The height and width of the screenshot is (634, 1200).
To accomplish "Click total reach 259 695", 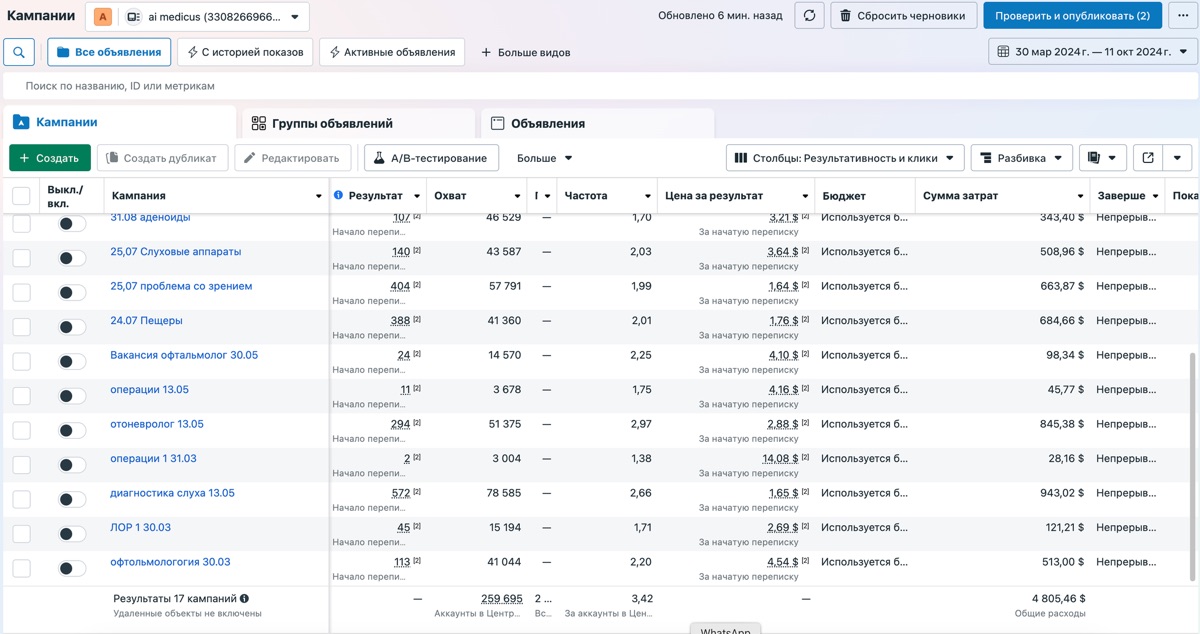I will [502, 599].
